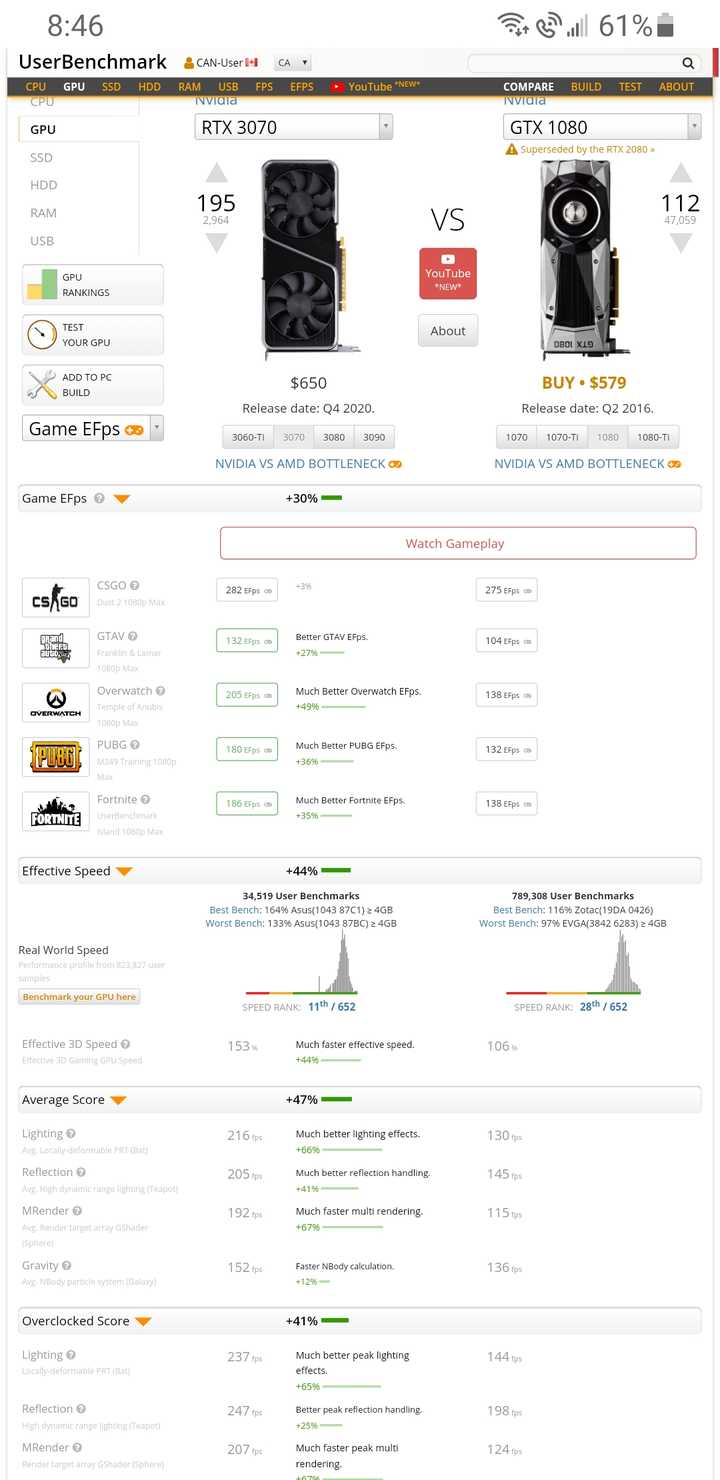Click the search input field

tap(576, 63)
